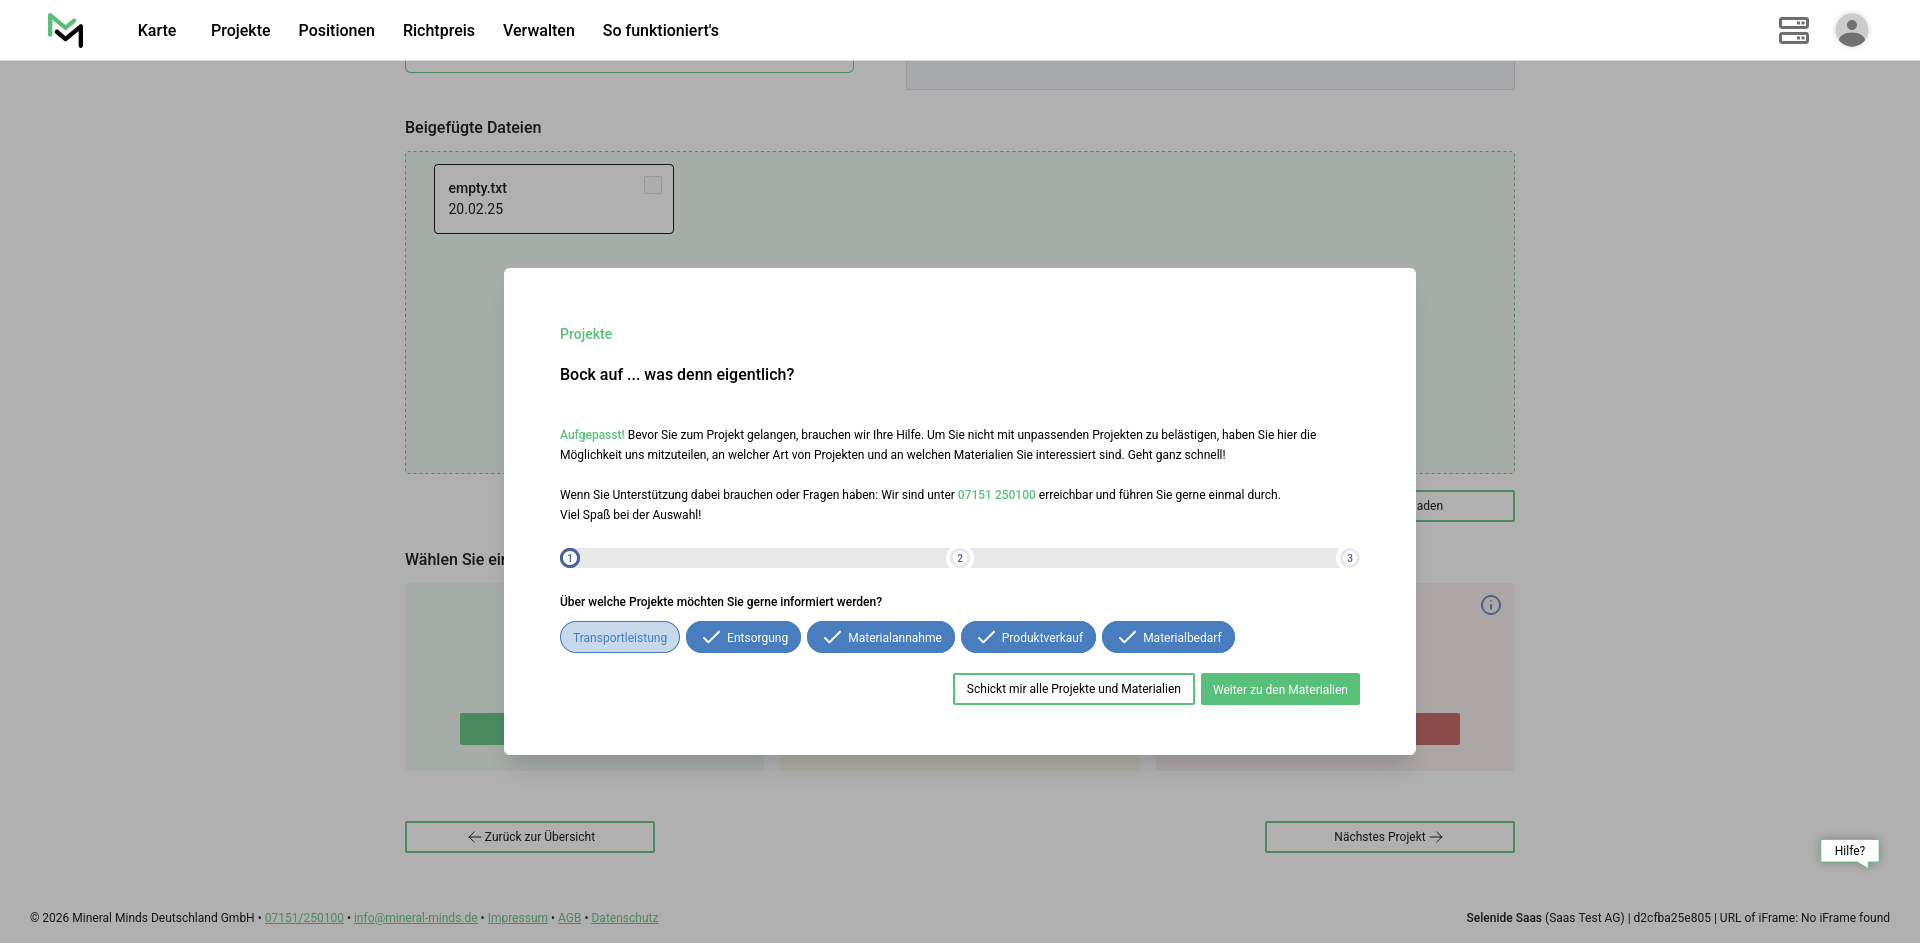Uncheck the Materialbedarf chip
The height and width of the screenshot is (943, 1920).
[x=1168, y=638]
